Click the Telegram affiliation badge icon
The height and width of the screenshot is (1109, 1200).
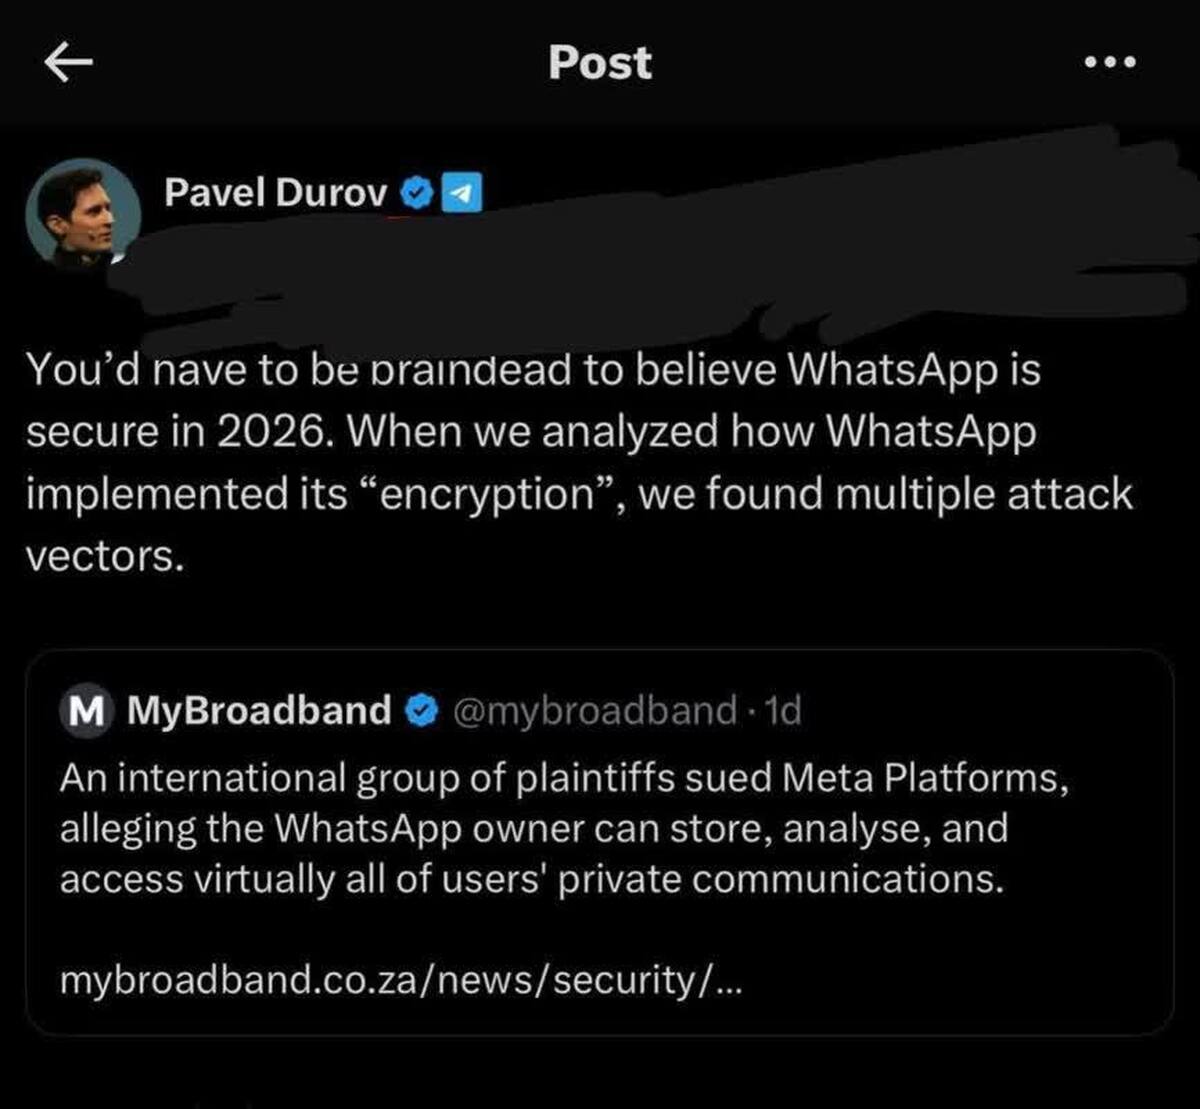click(x=462, y=192)
